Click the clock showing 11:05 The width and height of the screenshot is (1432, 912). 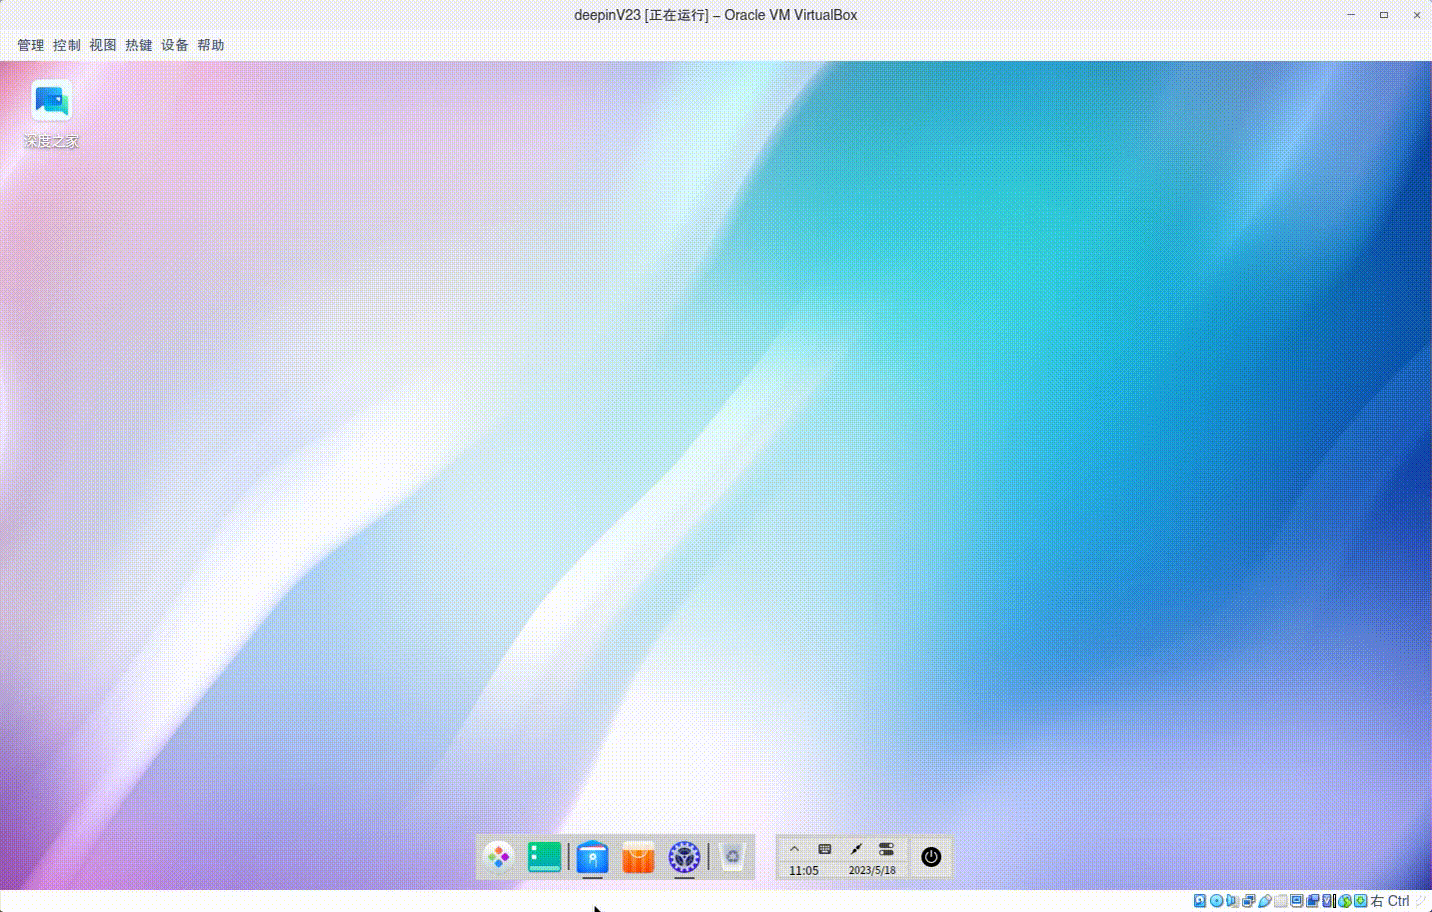[804, 870]
